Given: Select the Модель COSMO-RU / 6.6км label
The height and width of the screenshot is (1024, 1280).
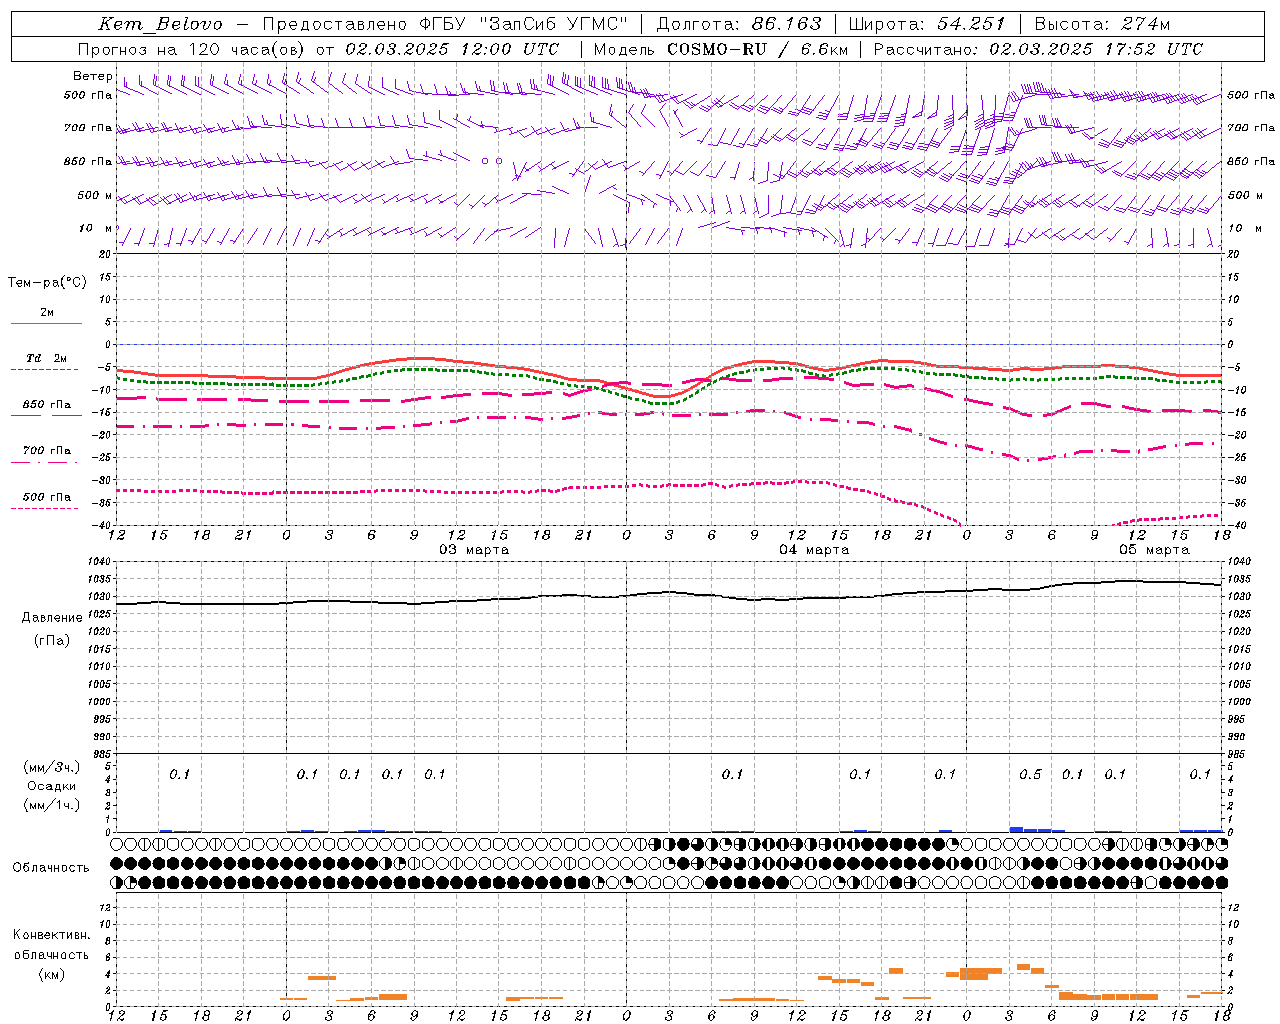Looking at the screenshot, I should 721,49.
